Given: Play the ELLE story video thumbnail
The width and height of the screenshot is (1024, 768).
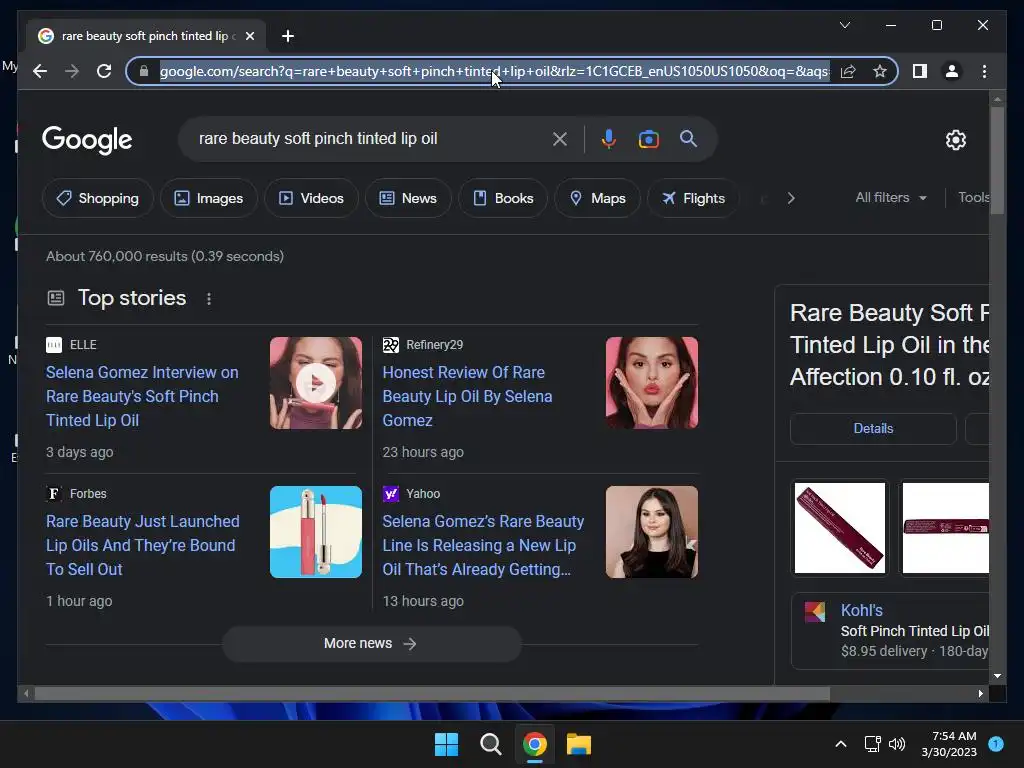Looking at the screenshot, I should [316, 383].
